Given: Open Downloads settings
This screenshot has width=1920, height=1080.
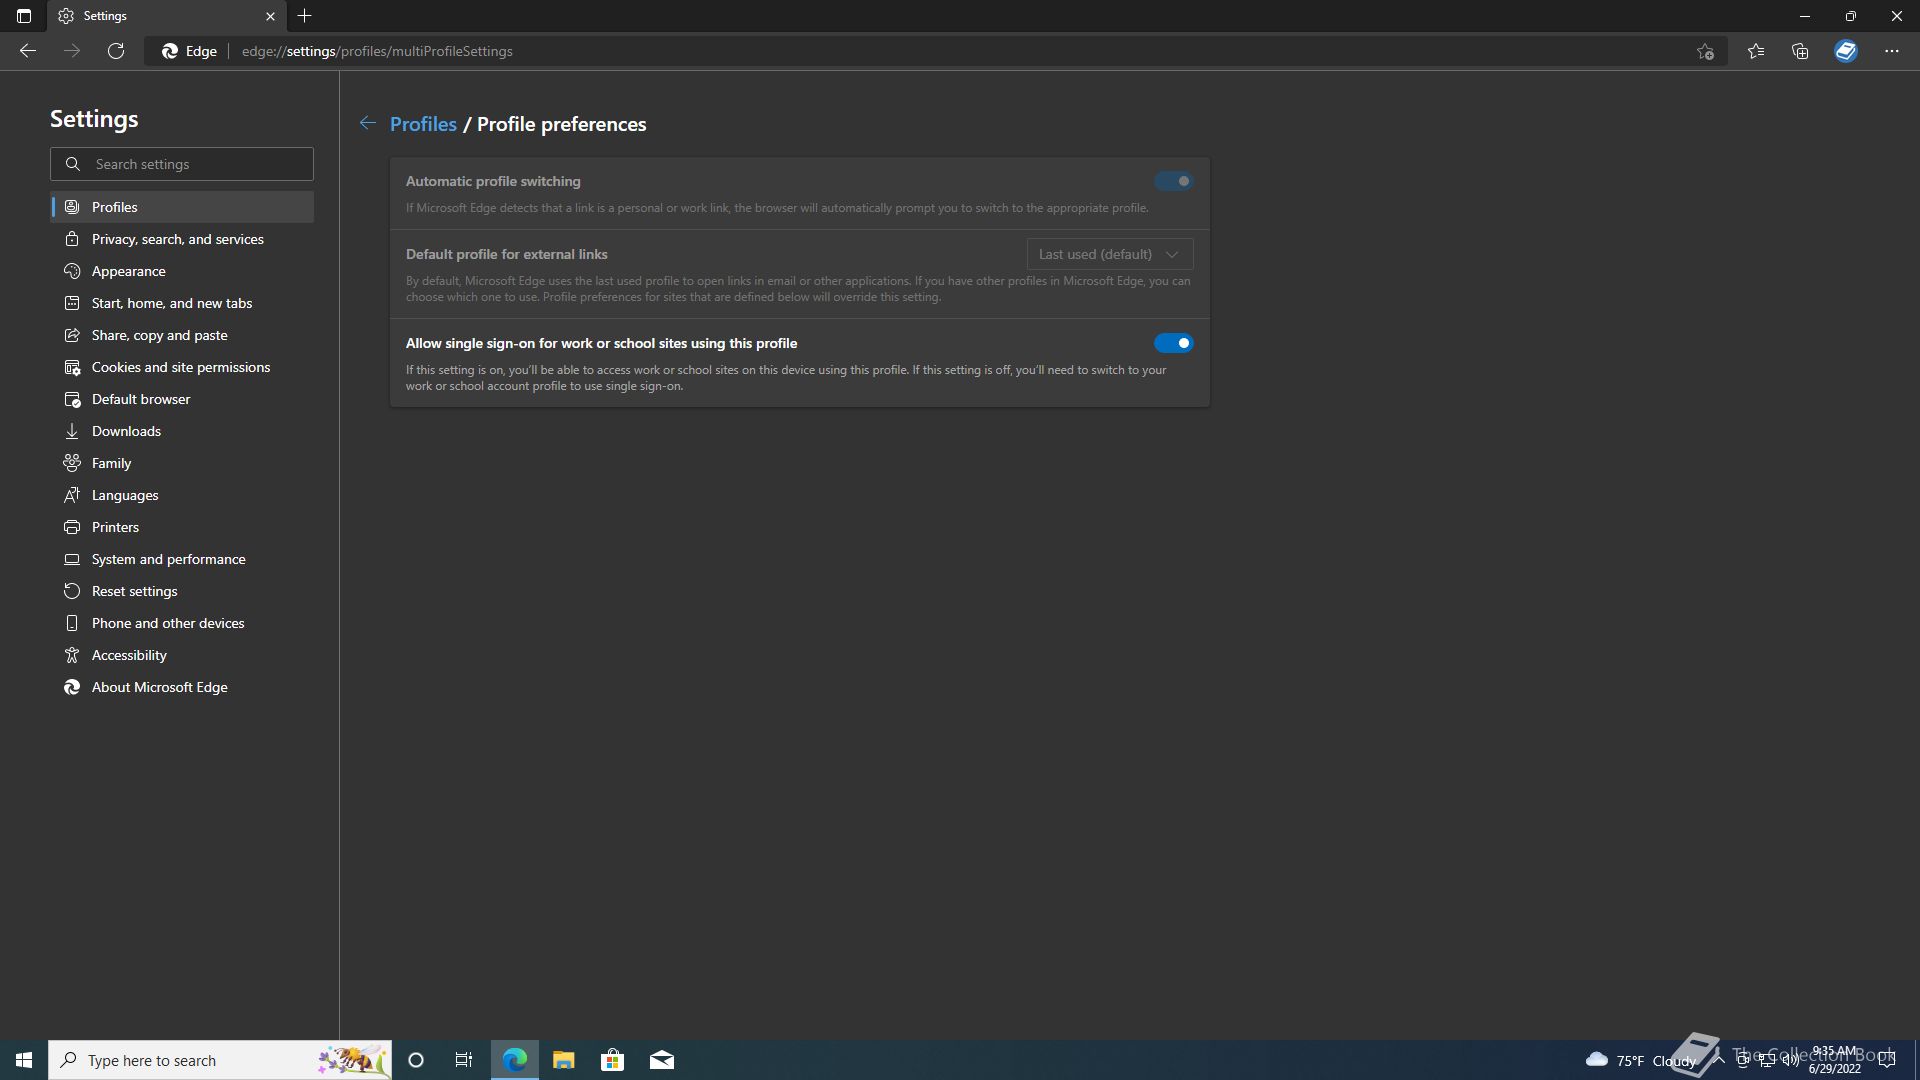Looking at the screenshot, I should coord(183,431).
